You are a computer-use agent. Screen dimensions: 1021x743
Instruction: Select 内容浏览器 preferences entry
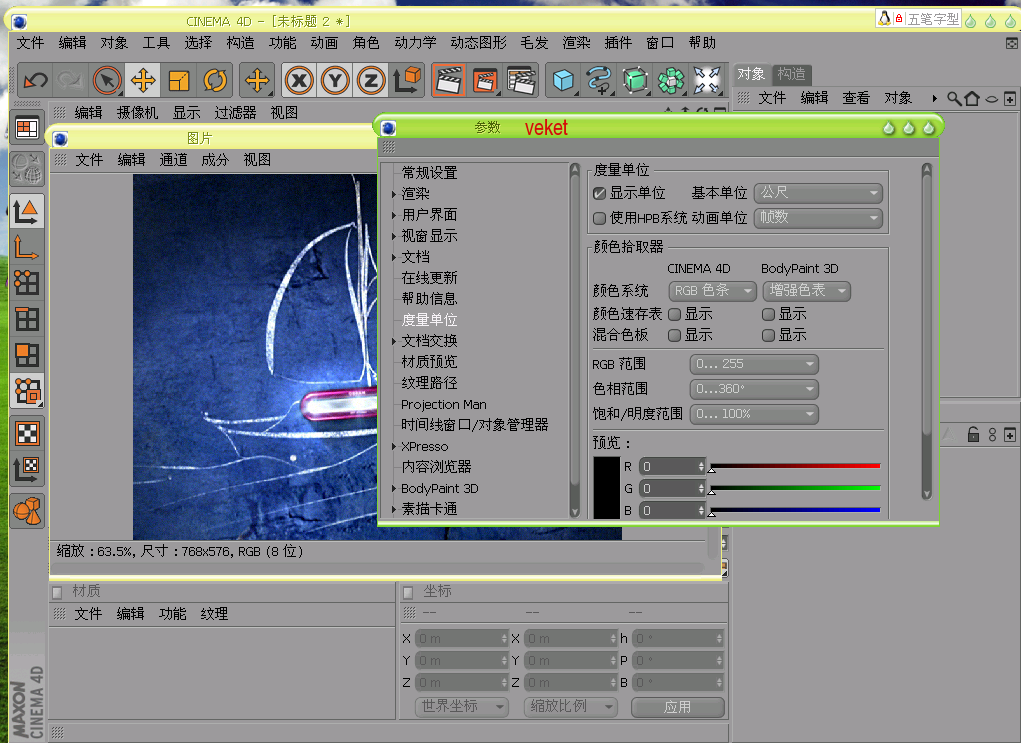click(436, 467)
